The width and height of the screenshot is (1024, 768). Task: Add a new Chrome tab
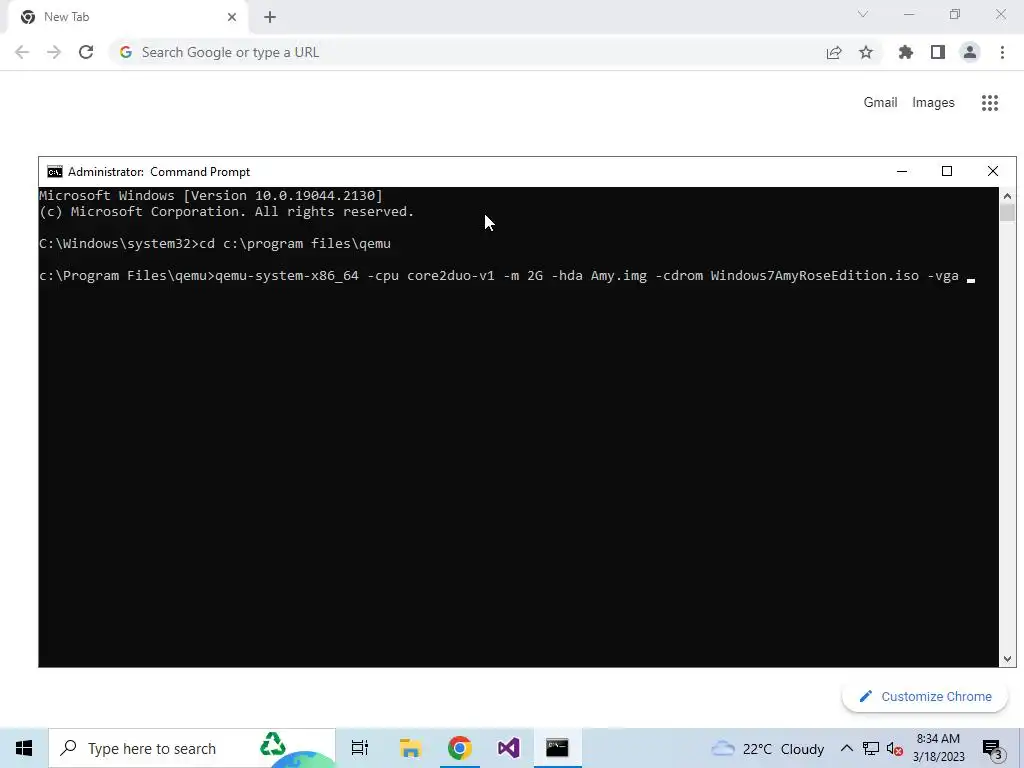(x=270, y=17)
